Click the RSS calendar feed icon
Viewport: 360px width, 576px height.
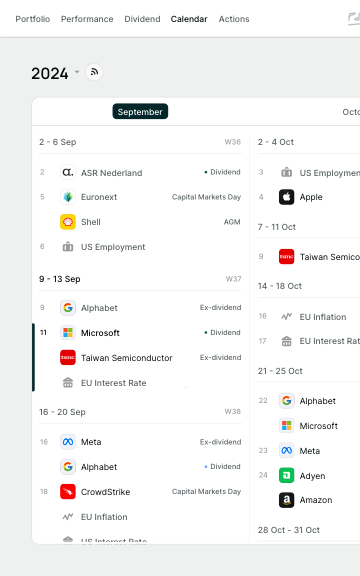tap(94, 72)
